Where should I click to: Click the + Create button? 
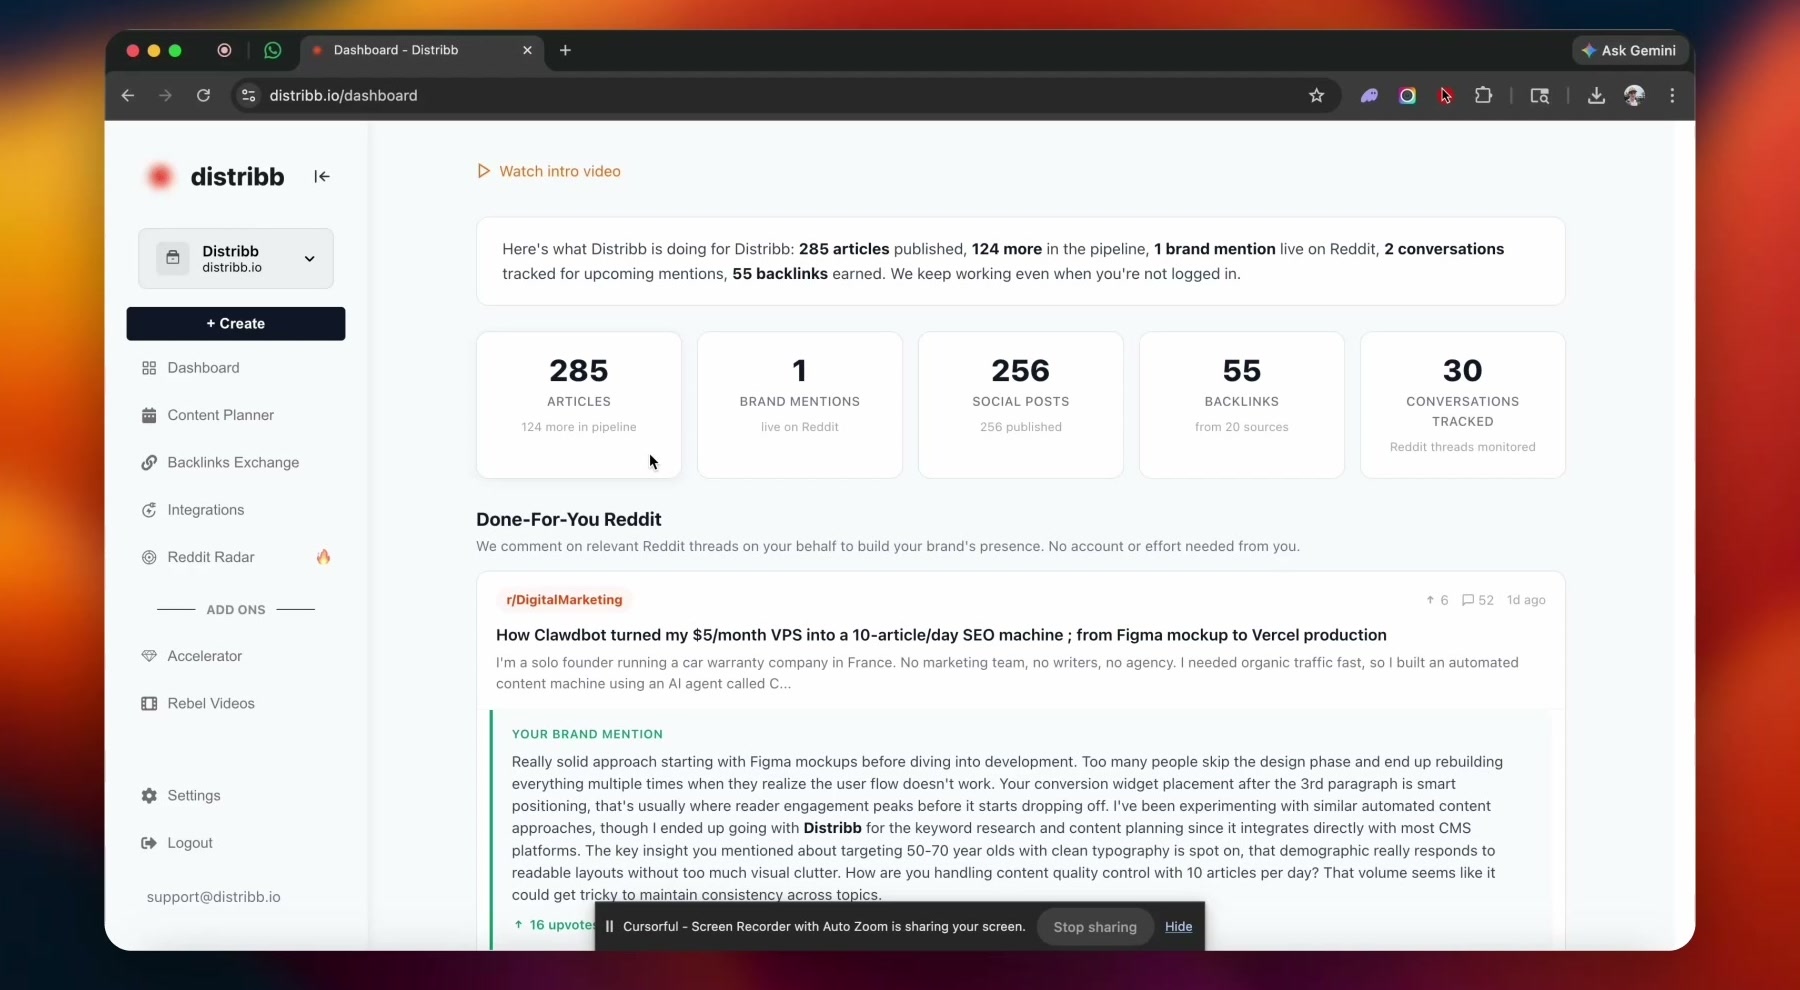click(236, 324)
